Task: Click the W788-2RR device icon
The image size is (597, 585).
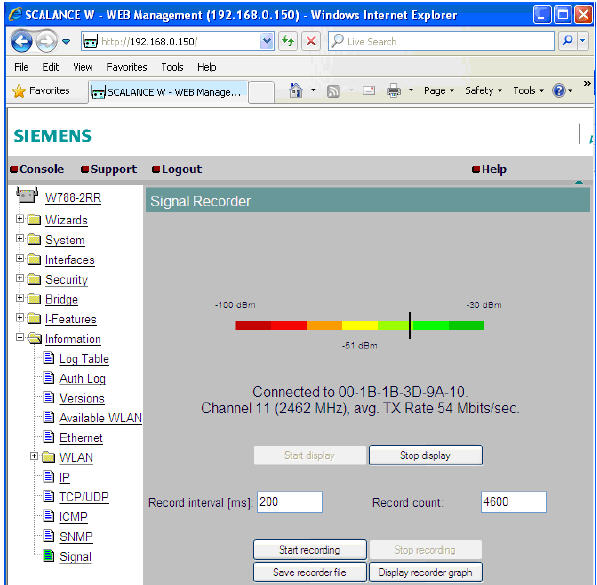Action: pyautogui.click(x=27, y=195)
